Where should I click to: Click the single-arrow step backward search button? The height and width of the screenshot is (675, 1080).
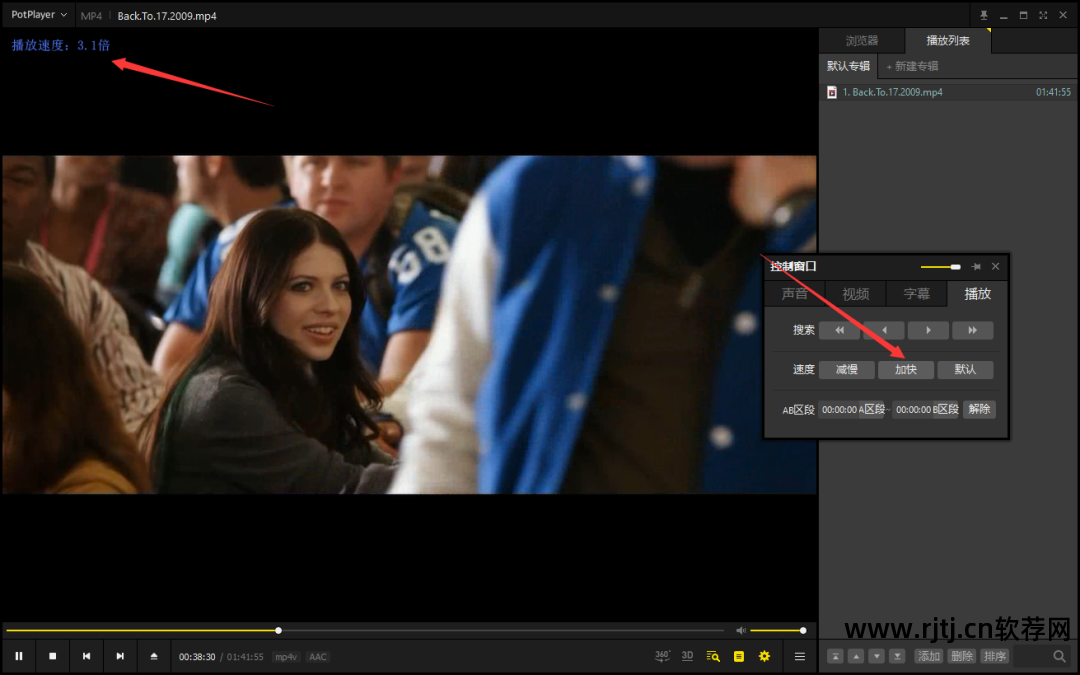click(884, 331)
